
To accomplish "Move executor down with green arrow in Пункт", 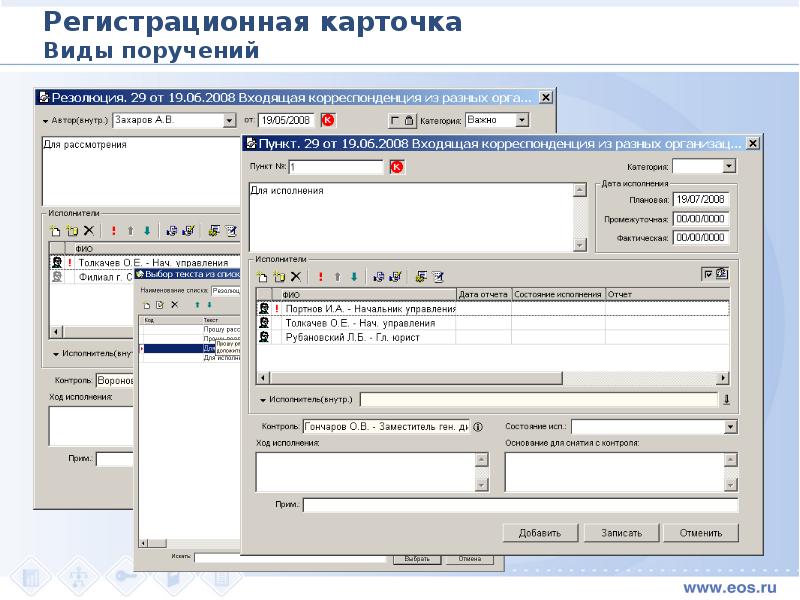I will pos(354,277).
